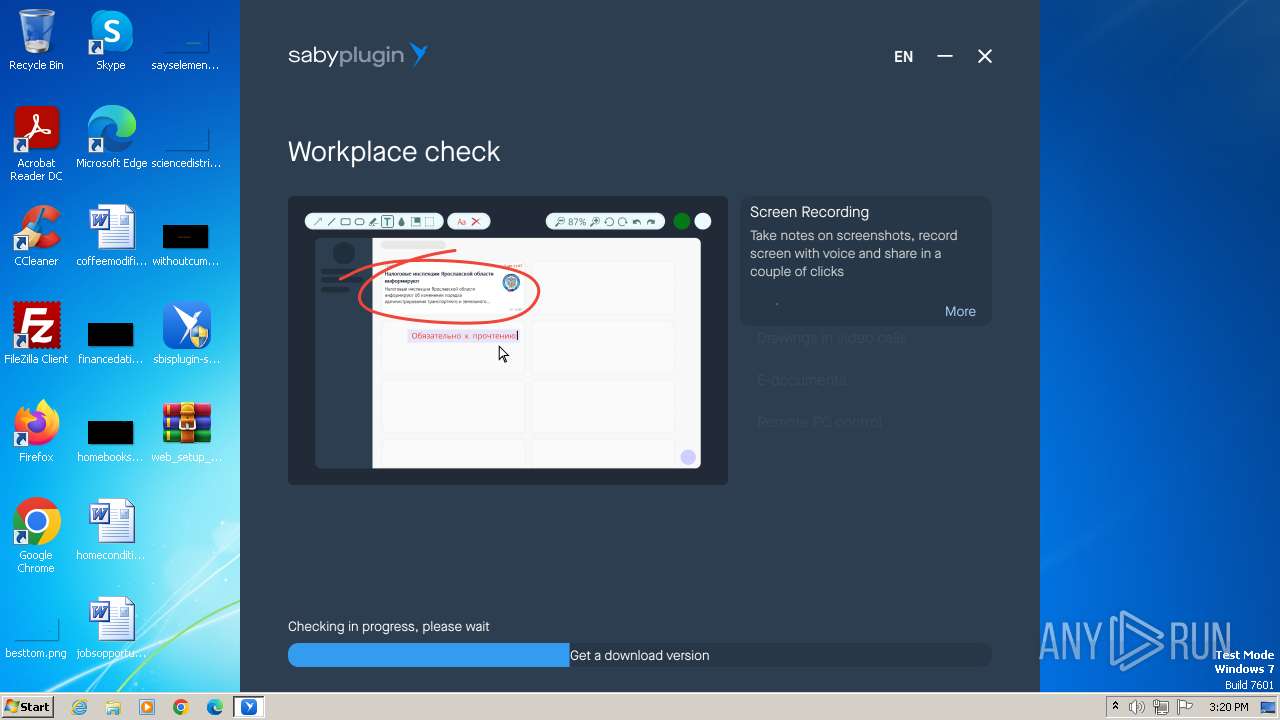This screenshot has width=1280, height=720.
Task: Open the Recycle Bin desktop icon
Action: 36,40
